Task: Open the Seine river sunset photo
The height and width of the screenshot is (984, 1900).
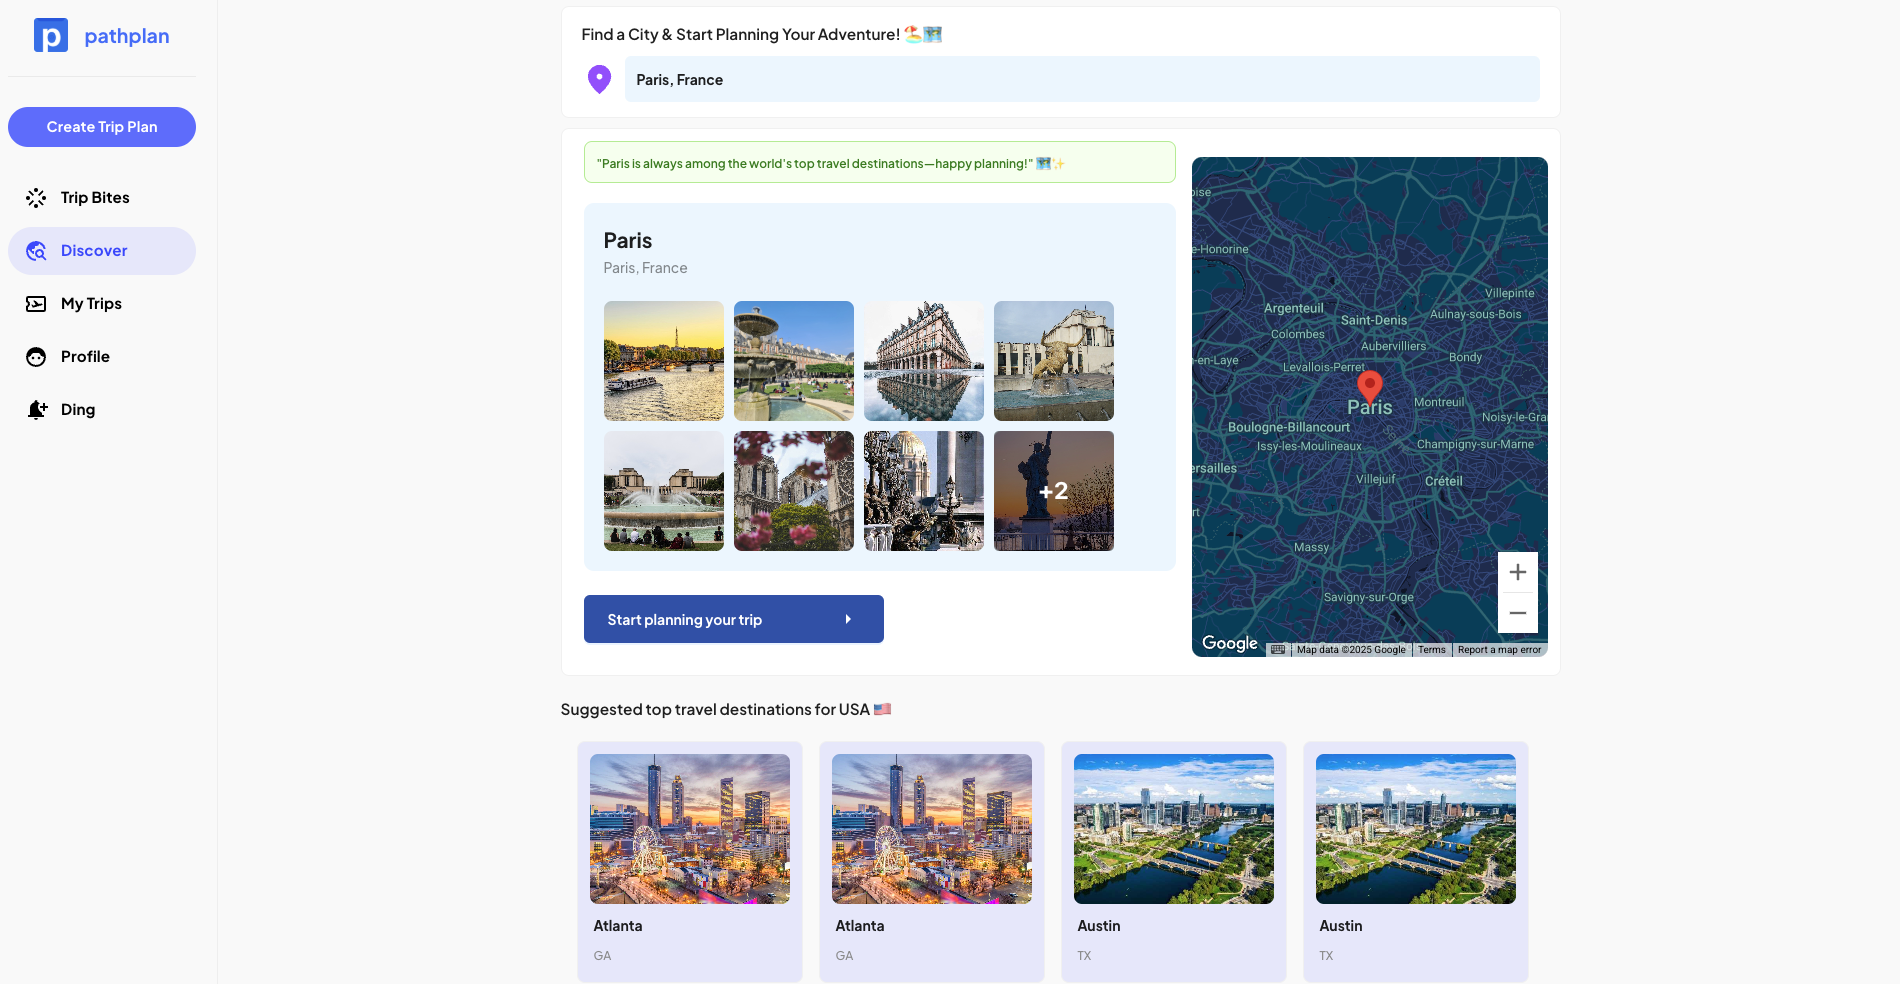Action: click(664, 361)
